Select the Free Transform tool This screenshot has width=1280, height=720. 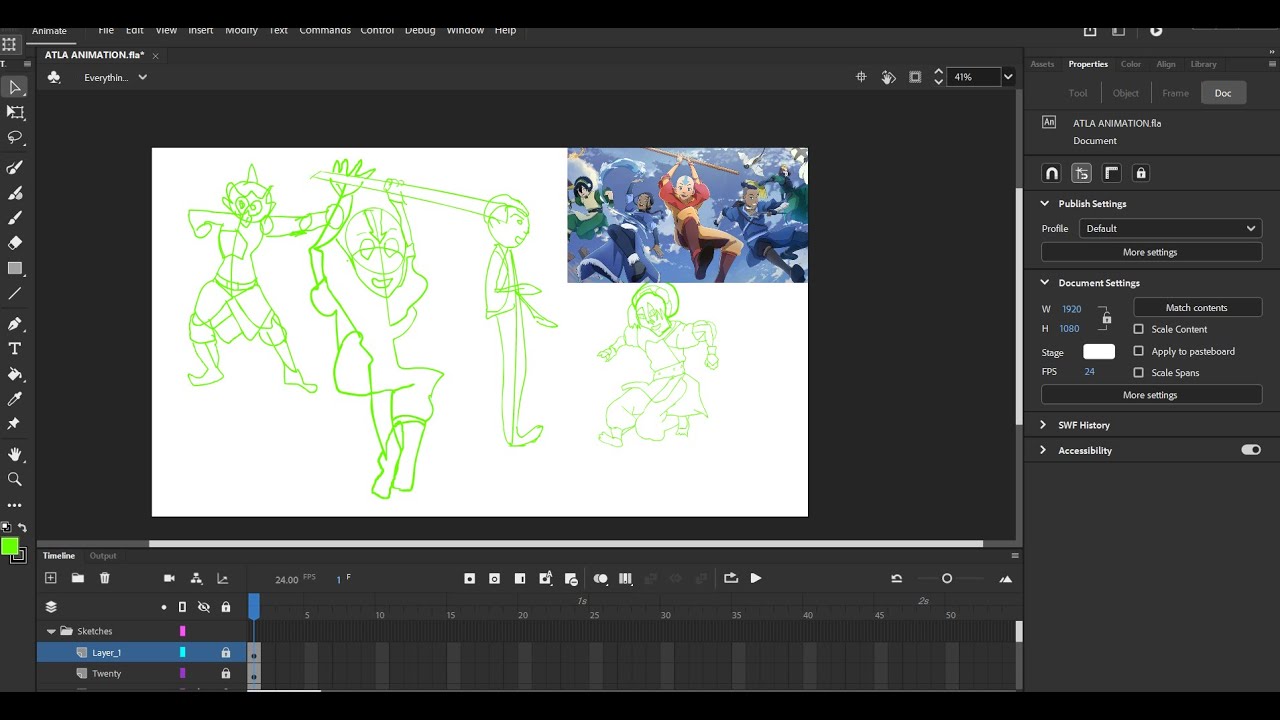(x=15, y=113)
